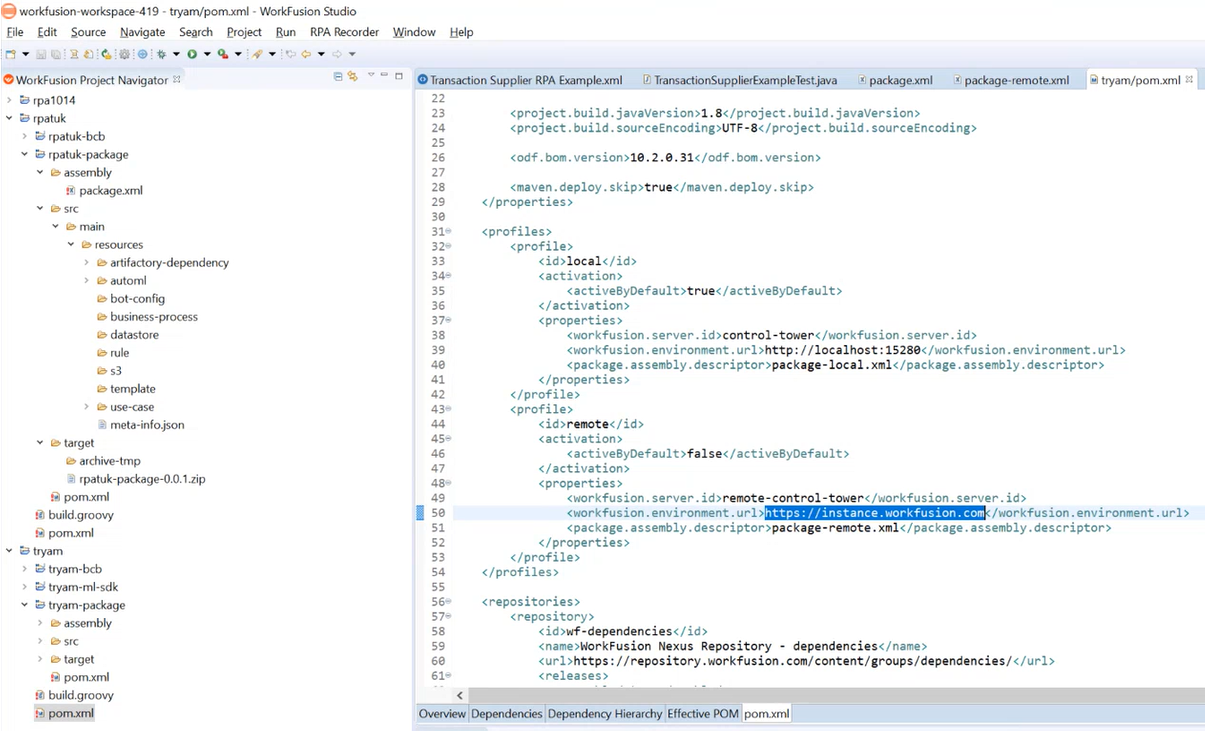Open the Source menu

tap(88, 32)
